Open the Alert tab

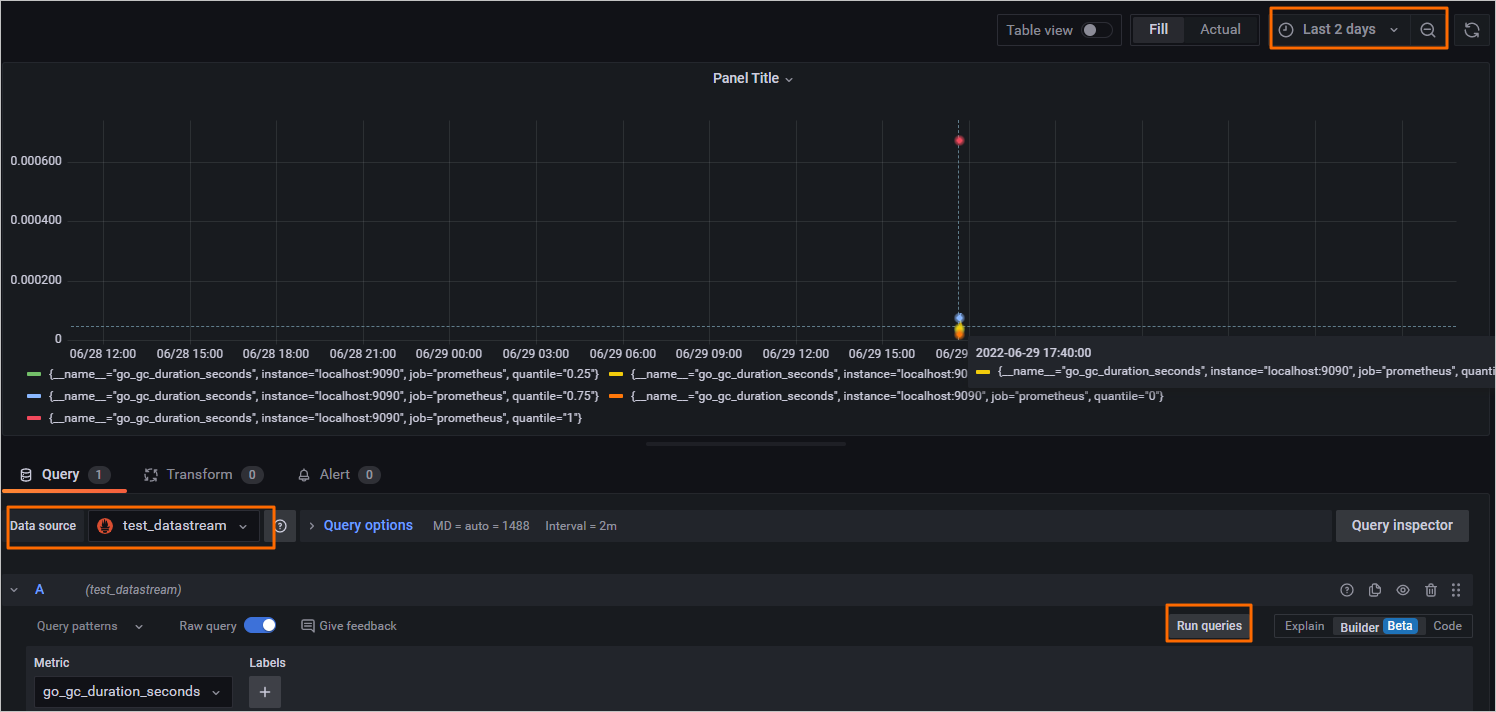(334, 475)
